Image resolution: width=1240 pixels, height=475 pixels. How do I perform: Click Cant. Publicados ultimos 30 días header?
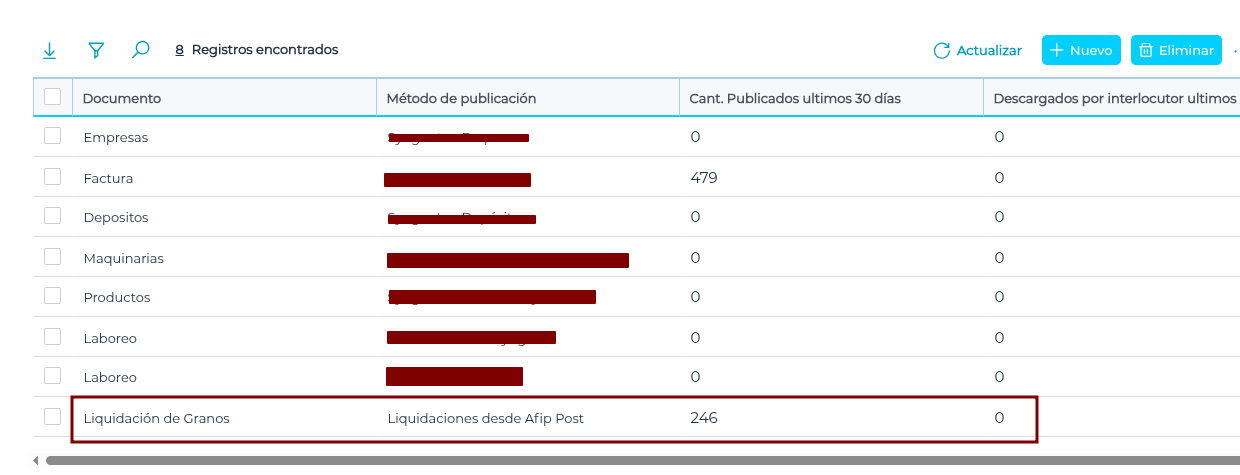pos(795,98)
